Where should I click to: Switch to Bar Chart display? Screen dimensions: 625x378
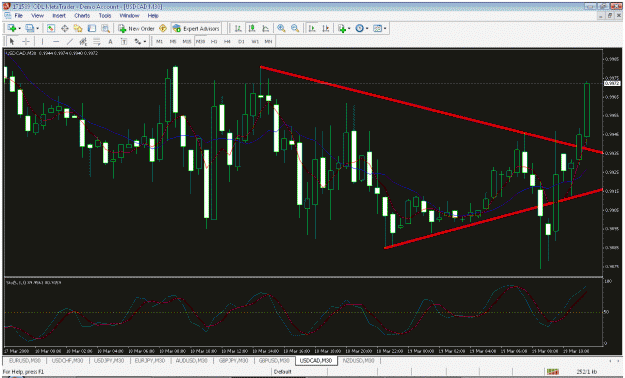tap(238, 28)
